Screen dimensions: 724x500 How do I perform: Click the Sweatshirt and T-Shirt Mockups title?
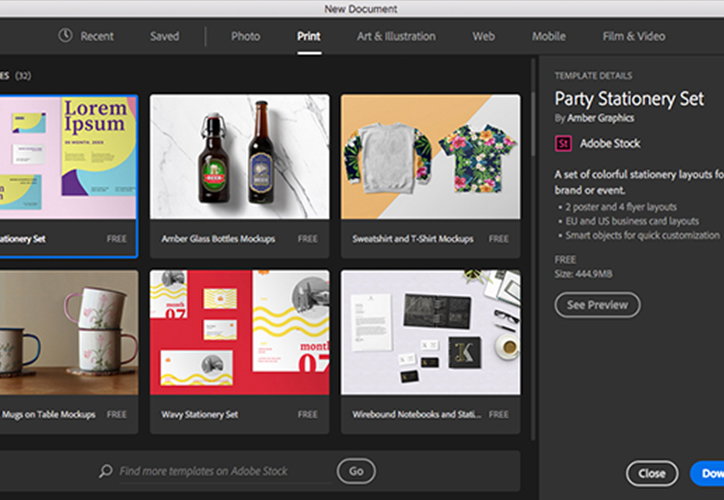tap(413, 239)
